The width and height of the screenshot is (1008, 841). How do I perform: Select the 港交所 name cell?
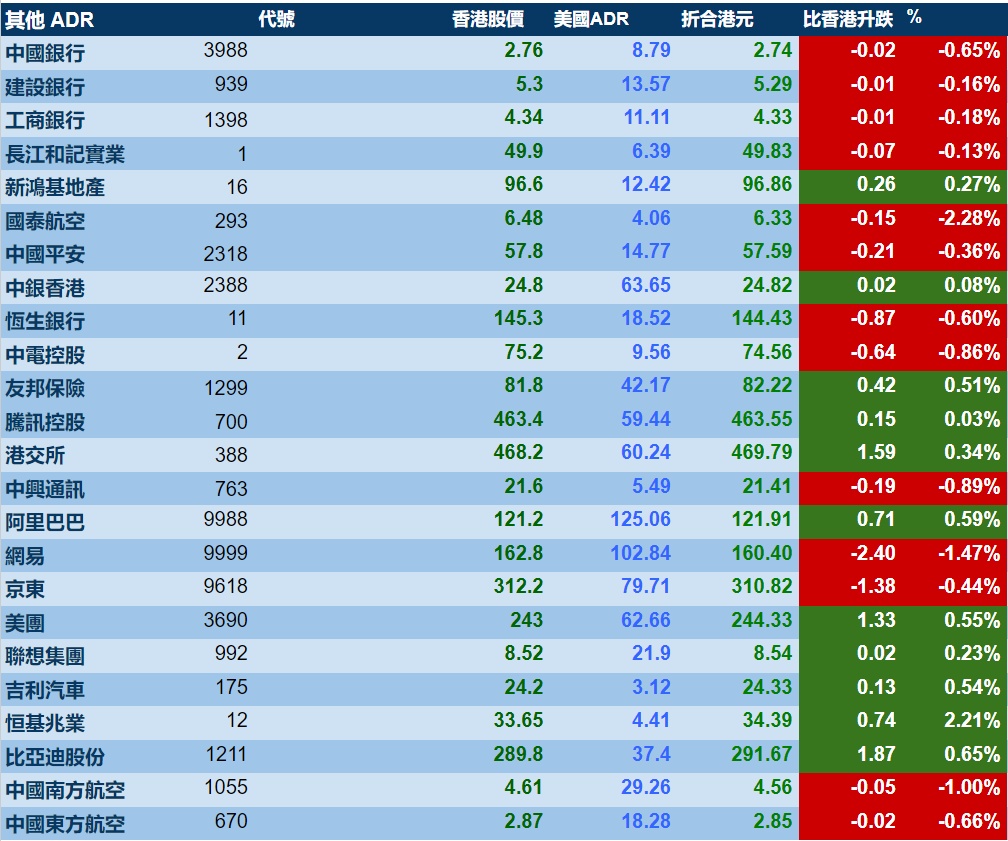point(35,455)
